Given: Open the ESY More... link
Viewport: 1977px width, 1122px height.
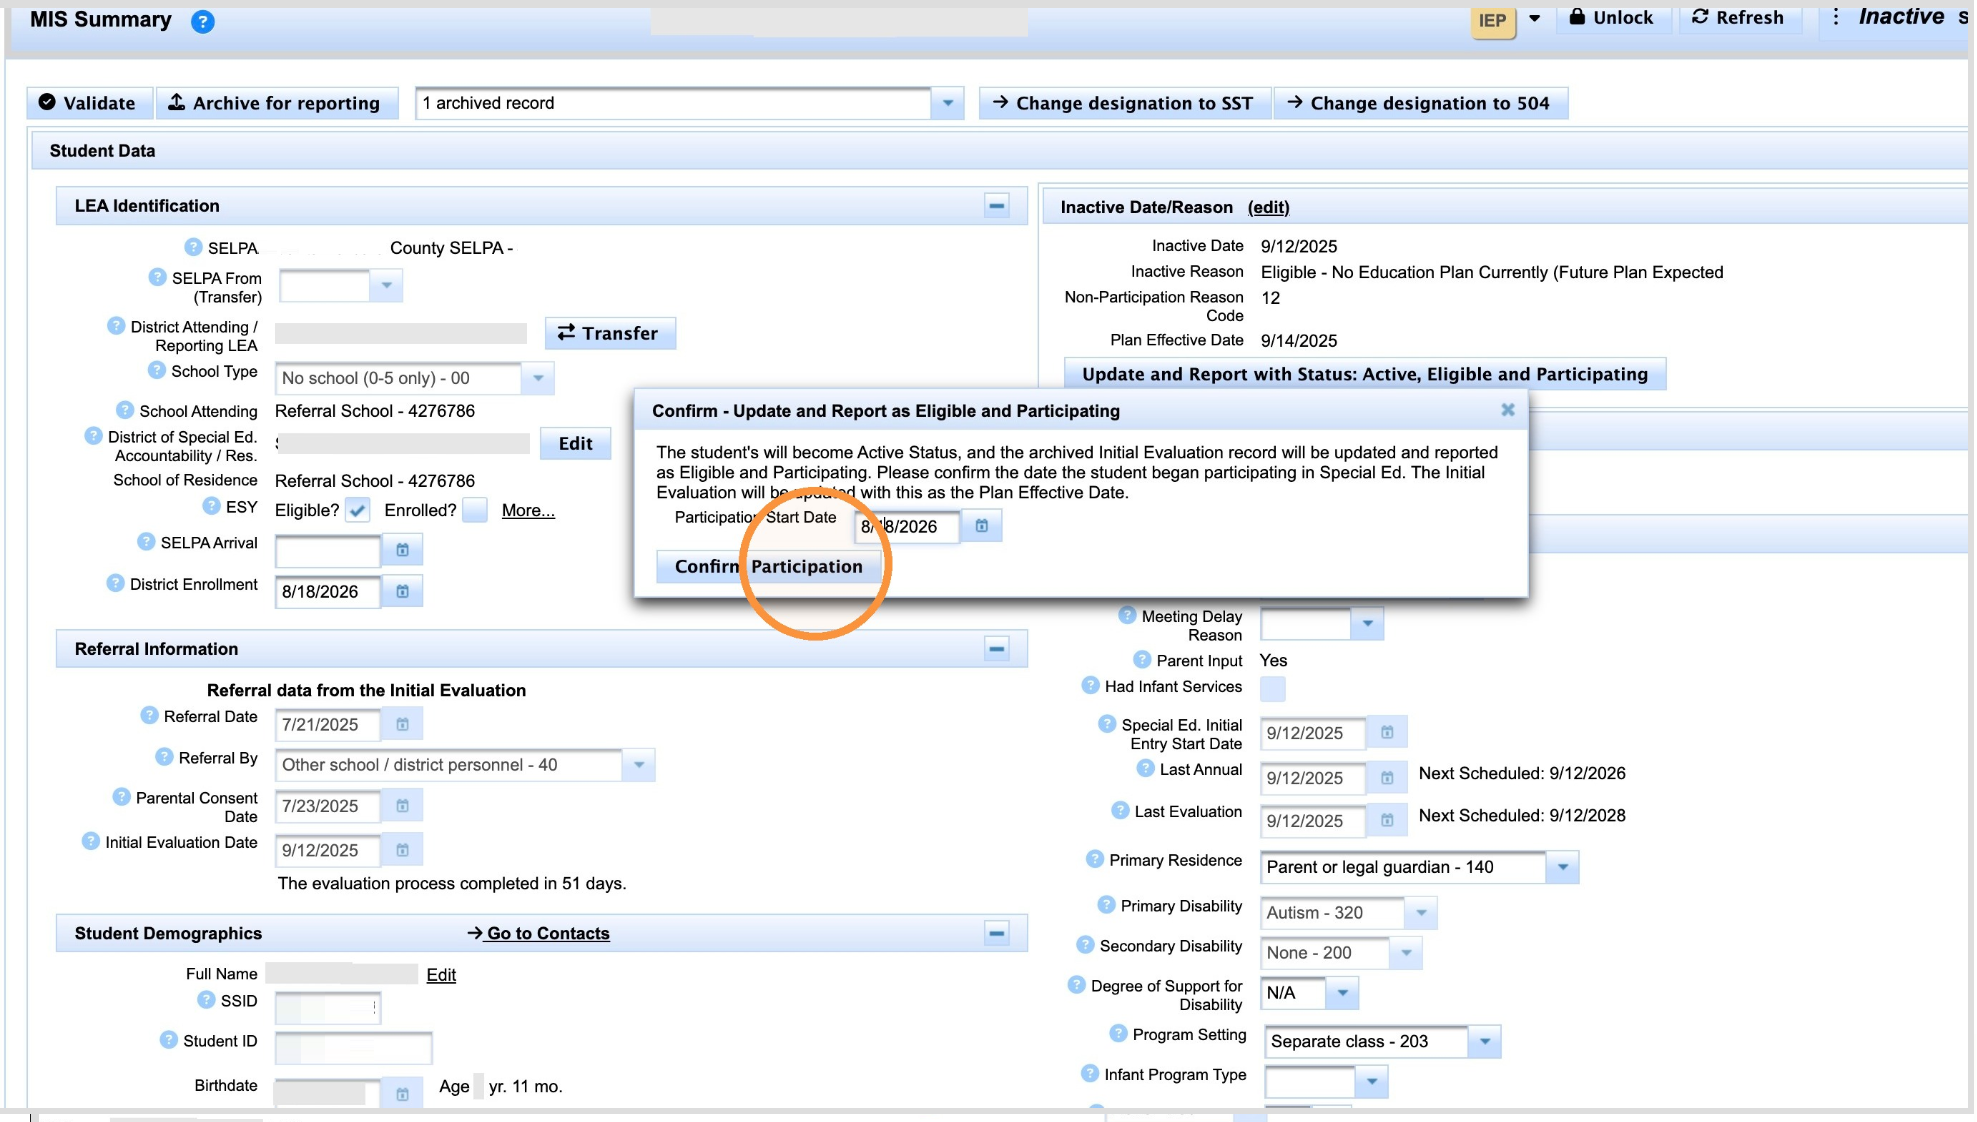Looking at the screenshot, I should [x=528, y=510].
